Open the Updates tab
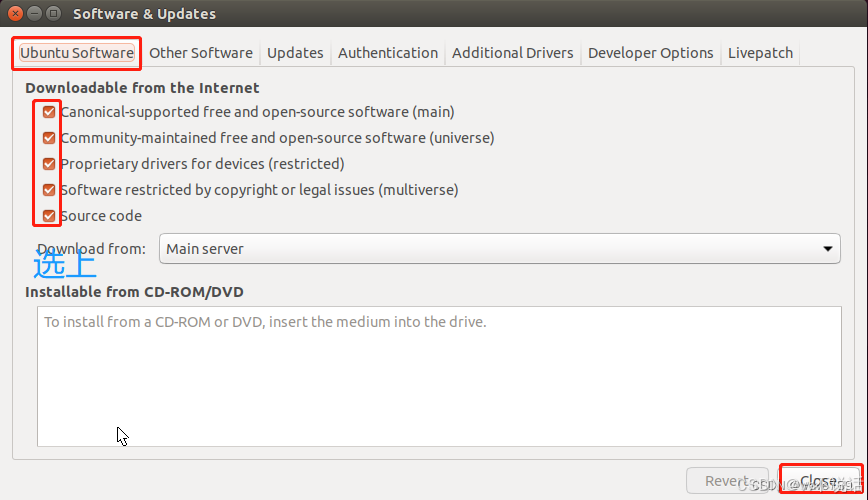This screenshot has width=868, height=500. tap(295, 53)
